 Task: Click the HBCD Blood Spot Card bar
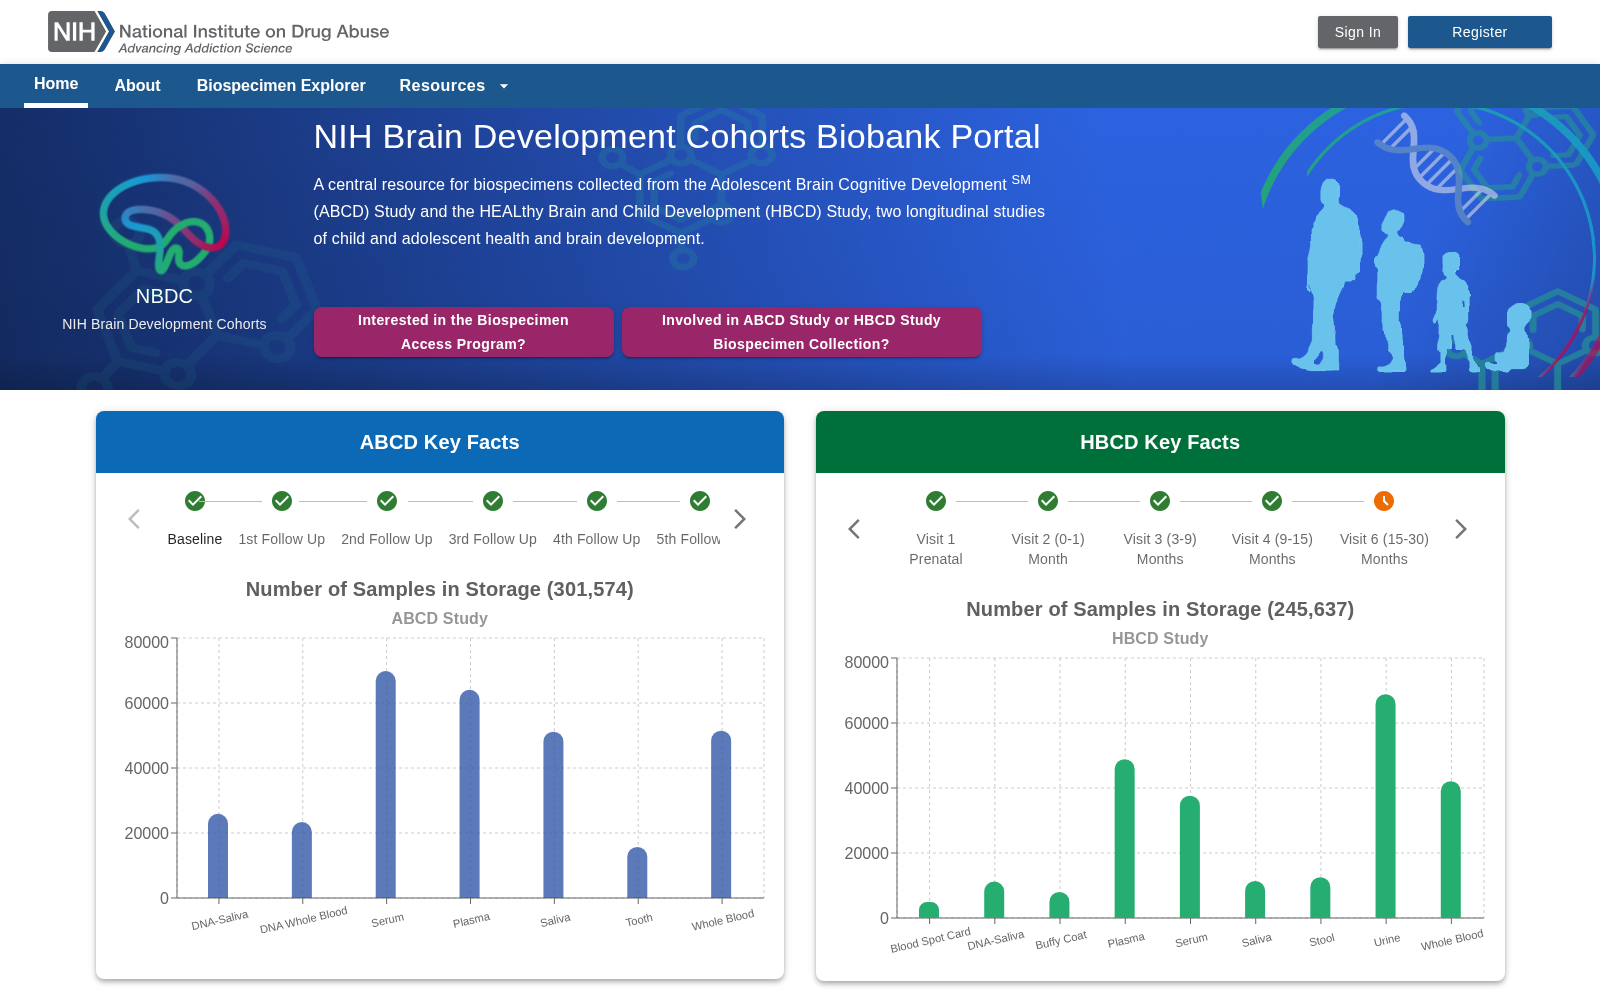[x=929, y=910]
